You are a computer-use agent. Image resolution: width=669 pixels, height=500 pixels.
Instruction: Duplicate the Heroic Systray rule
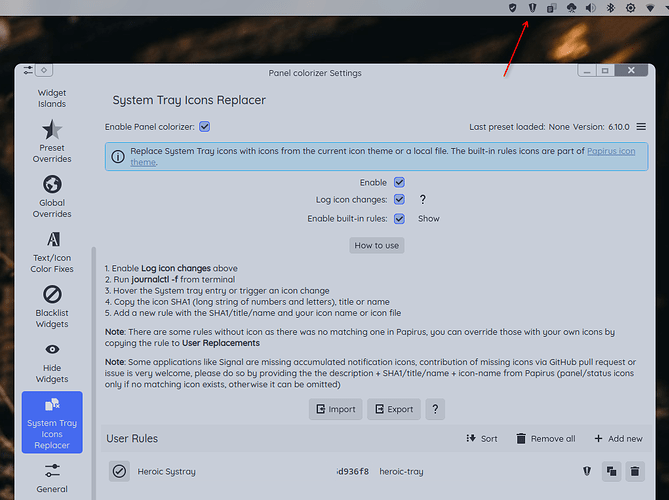click(x=610, y=471)
